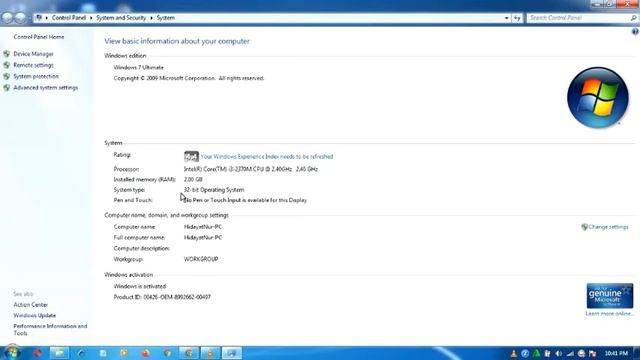The image size is (640, 360).
Task: Expand breadcrumb arrow after Control Panel
Action: [91, 18]
